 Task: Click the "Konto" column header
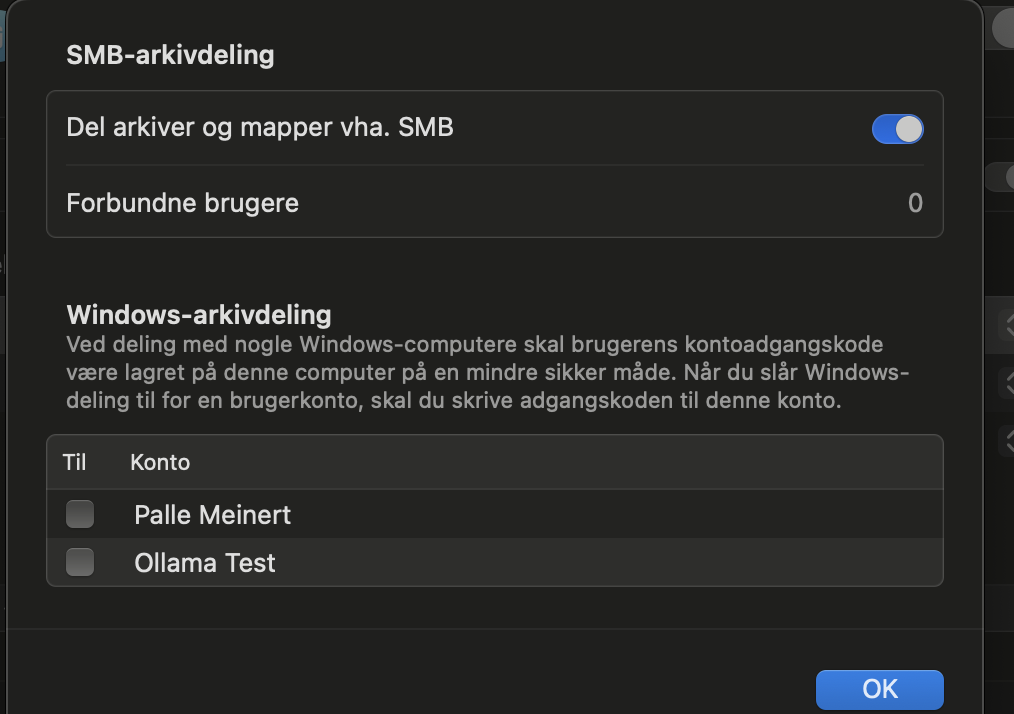pyautogui.click(x=160, y=462)
